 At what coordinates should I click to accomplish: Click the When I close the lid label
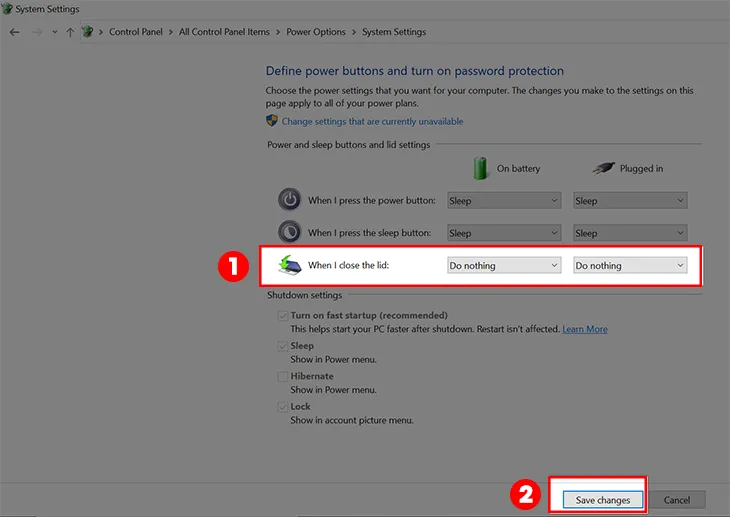coord(348,265)
